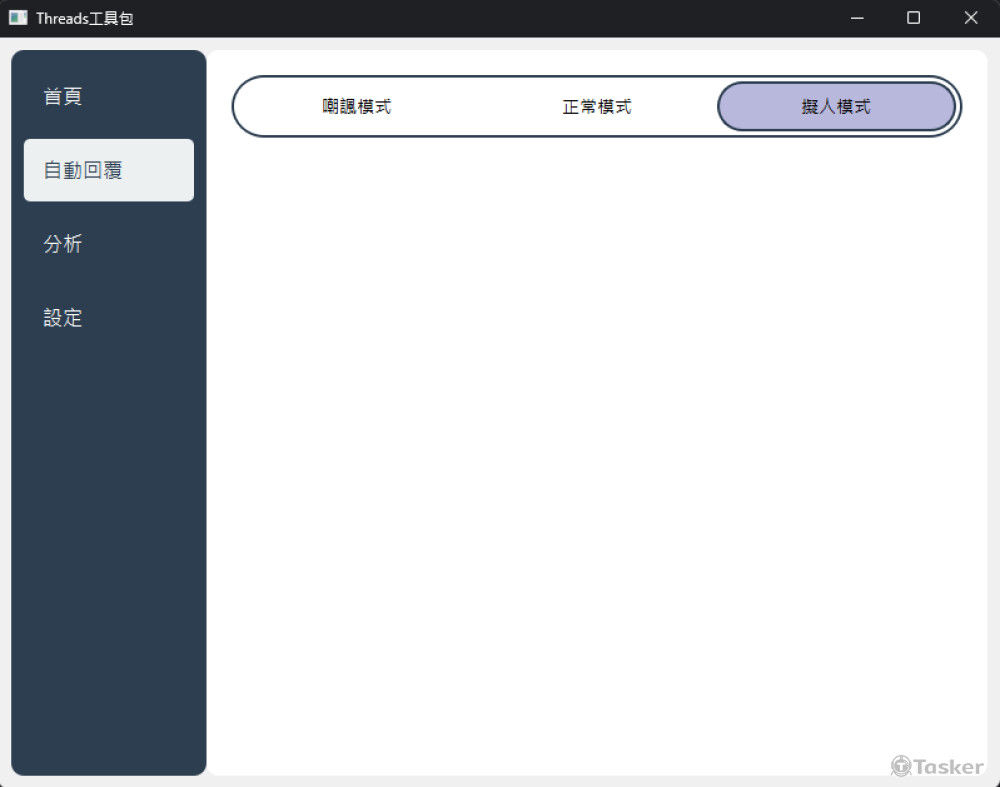Click the Threads工具包 app icon in title bar
Image resolution: width=1000 pixels, height=787 pixels.
(18, 18)
